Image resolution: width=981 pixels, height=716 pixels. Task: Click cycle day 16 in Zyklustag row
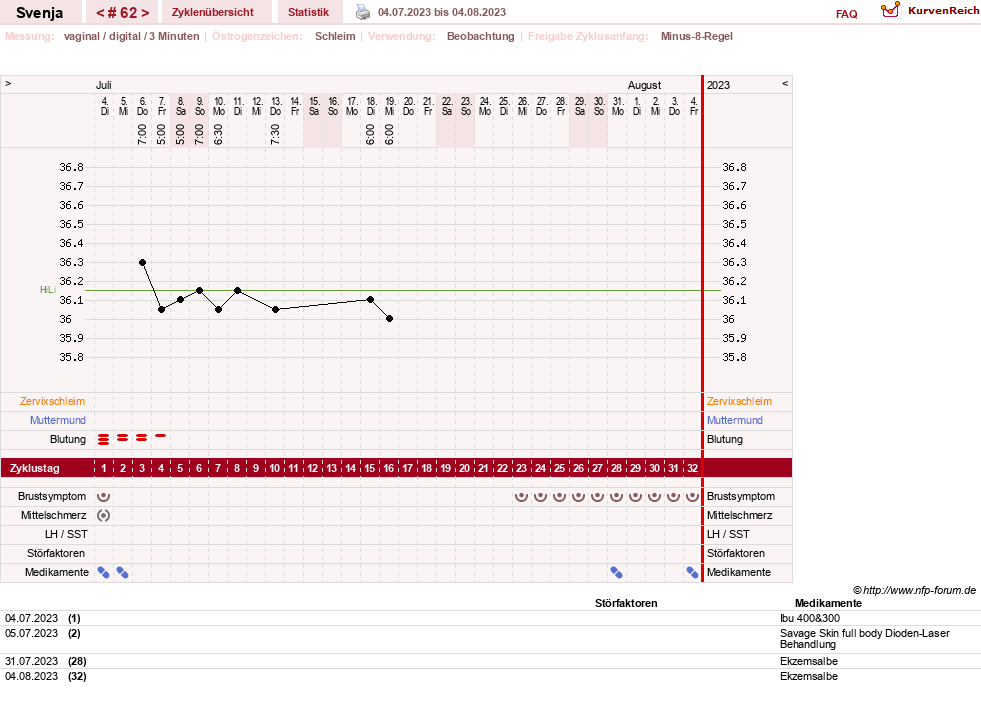click(389, 468)
